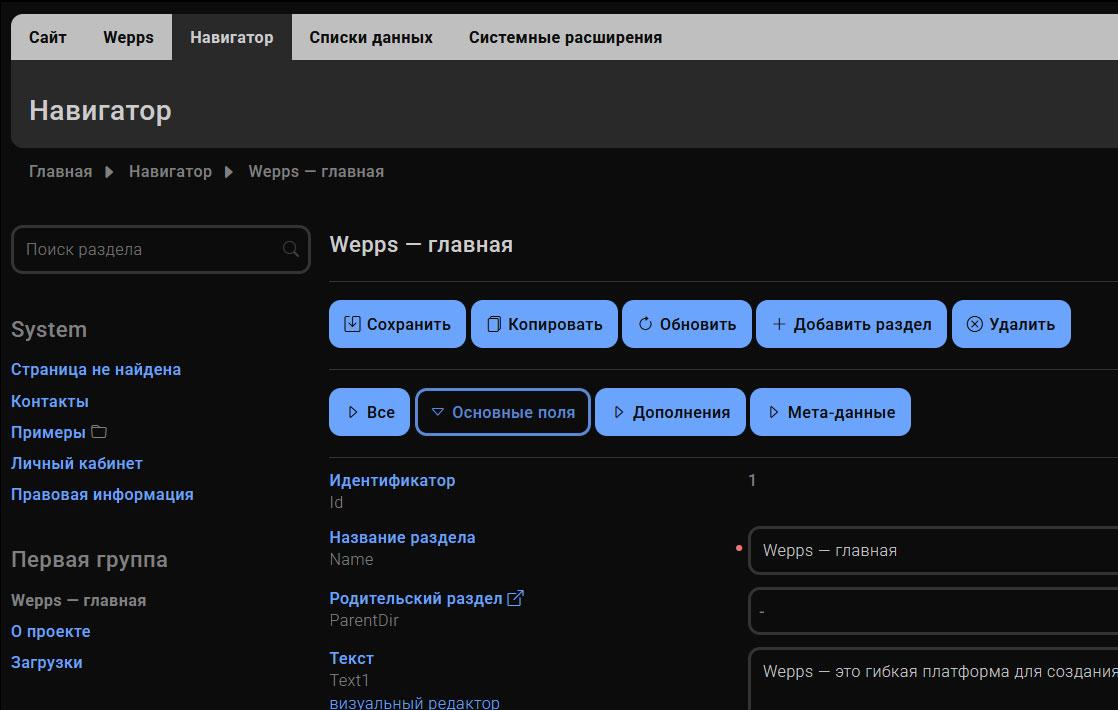Viewport: 1118px width, 710px height.
Task: Click the copy icon on Копировать button
Action: pyautogui.click(x=493, y=323)
